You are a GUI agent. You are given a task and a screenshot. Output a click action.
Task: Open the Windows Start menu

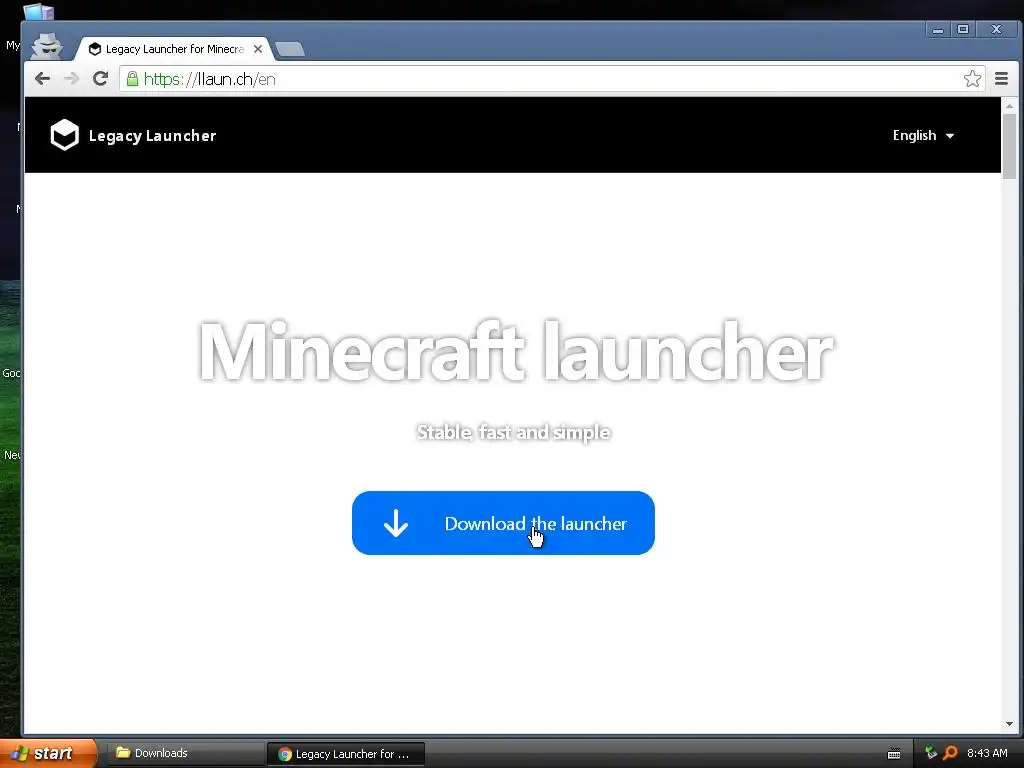point(48,753)
